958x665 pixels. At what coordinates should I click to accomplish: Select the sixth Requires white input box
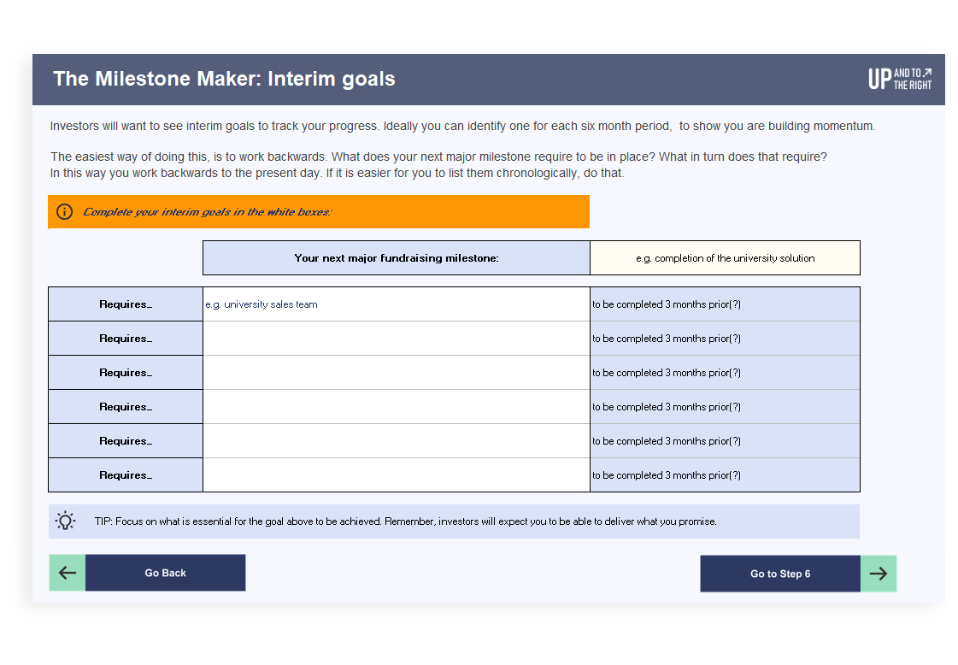(x=396, y=475)
